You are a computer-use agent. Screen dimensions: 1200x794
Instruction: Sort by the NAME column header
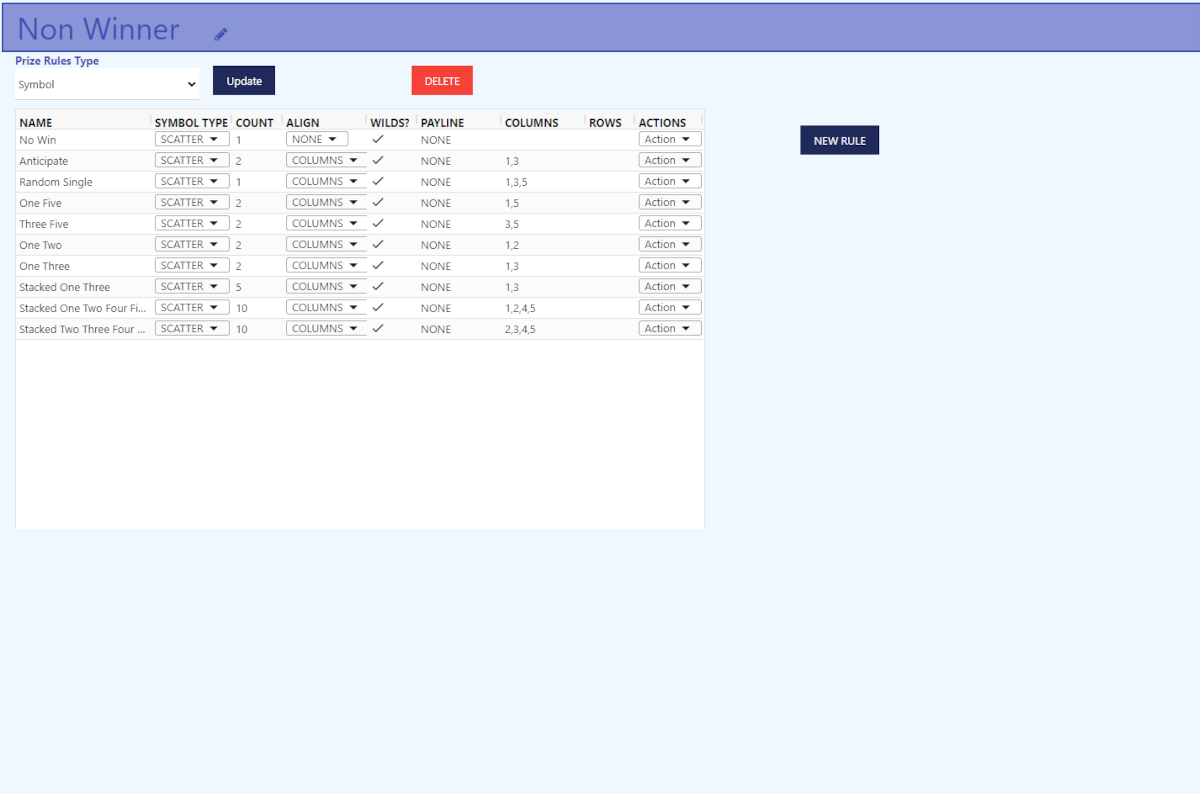[x=36, y=123]
